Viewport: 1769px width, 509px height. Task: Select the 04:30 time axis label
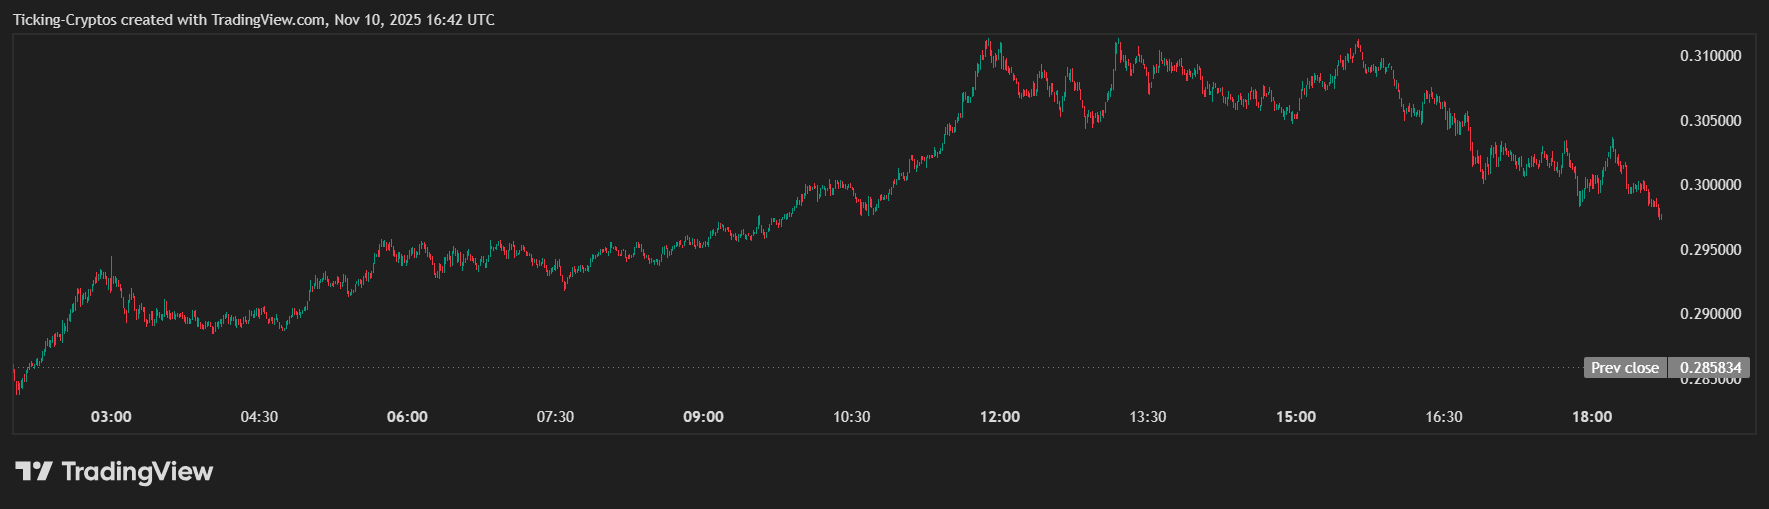pos(259,417)
